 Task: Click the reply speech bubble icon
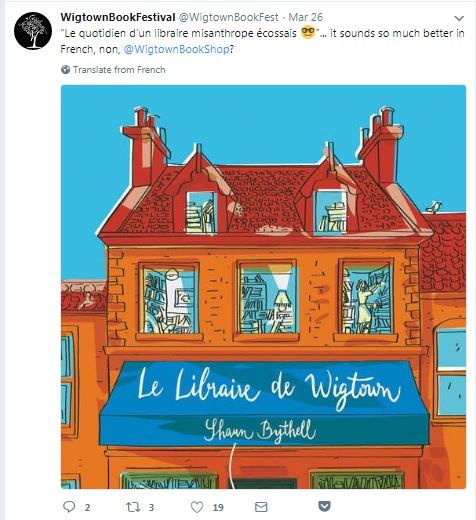pos(69,507)
